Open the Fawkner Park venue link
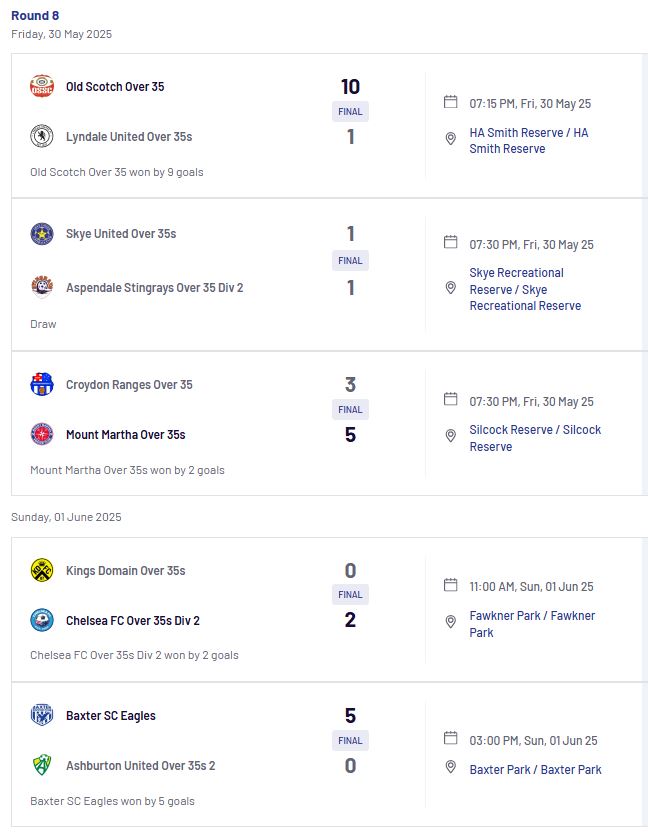This screenshot has height=833, width=648. [x=532, y=624]
